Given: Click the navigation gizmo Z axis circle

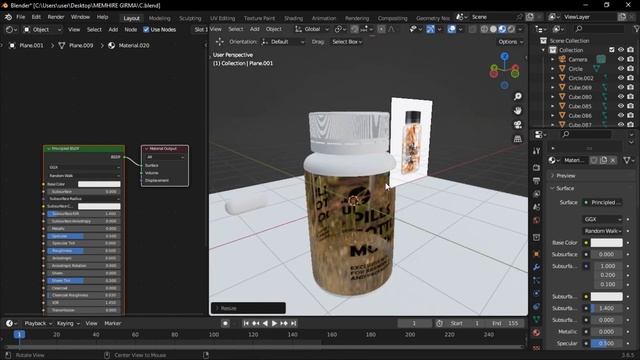Looking at the screenshot, I should click(x=505, y=57).
